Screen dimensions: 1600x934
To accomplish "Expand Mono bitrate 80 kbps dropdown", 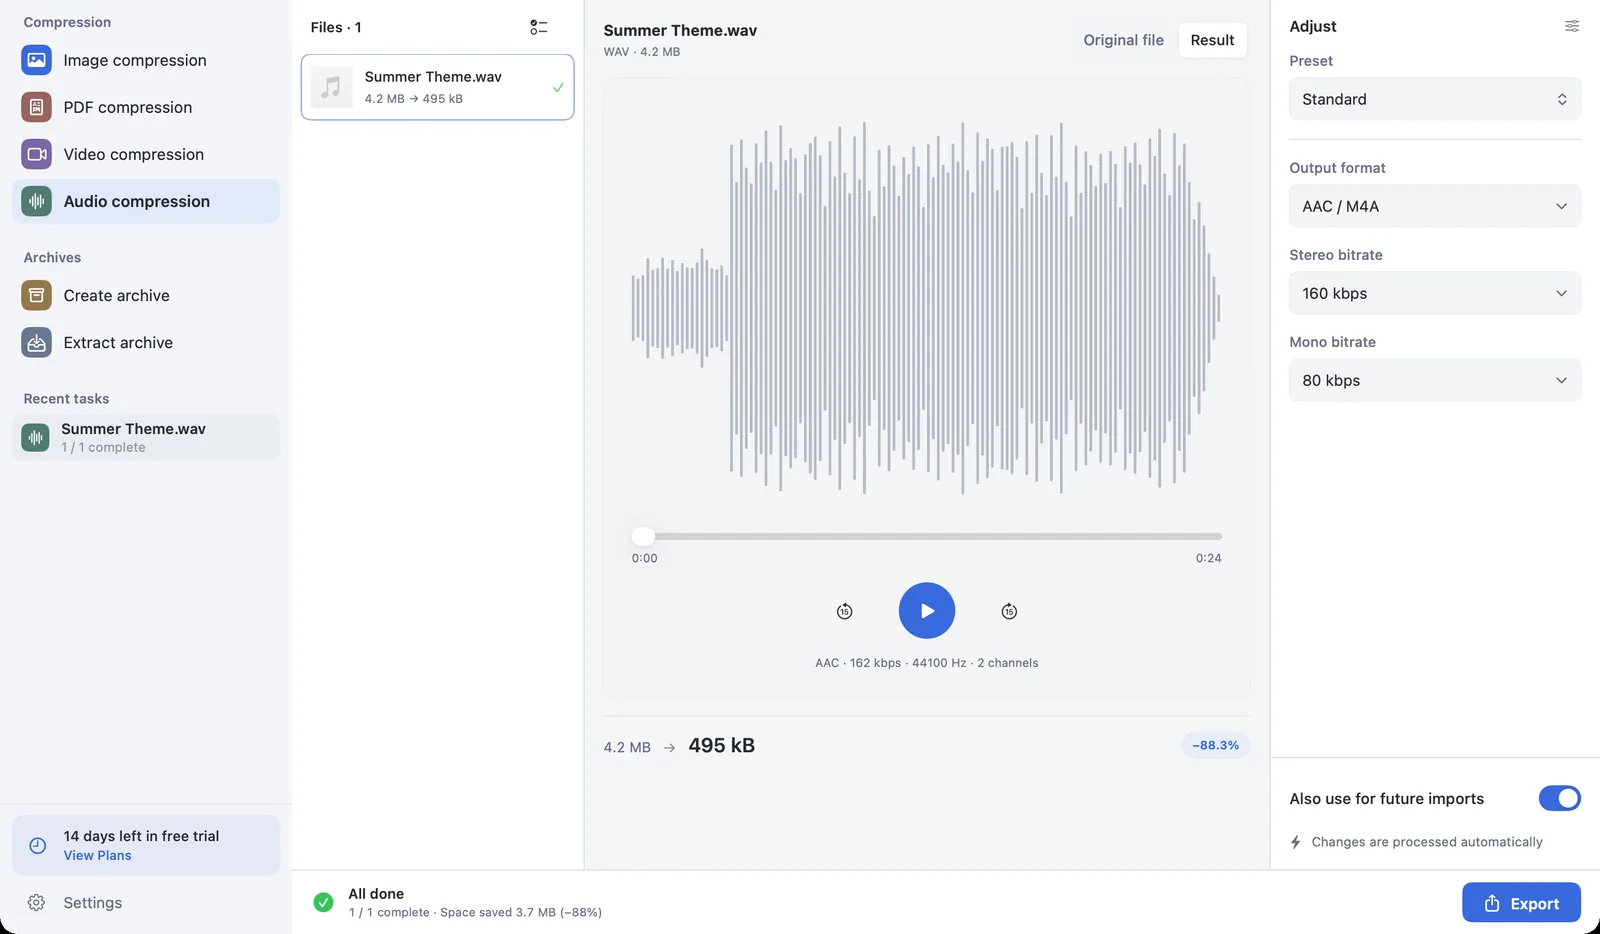I will pos(1435,380).
